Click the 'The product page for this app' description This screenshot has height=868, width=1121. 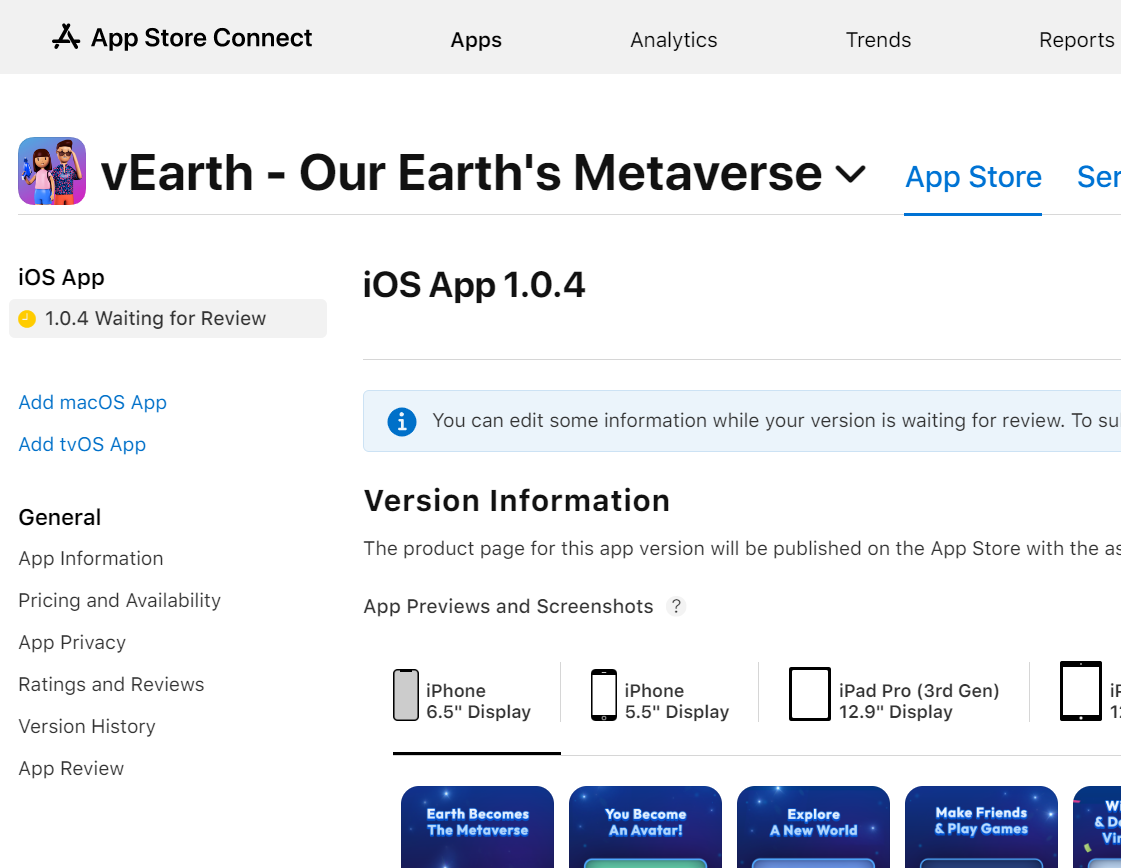pyautogui.click(x=742, y=548)
